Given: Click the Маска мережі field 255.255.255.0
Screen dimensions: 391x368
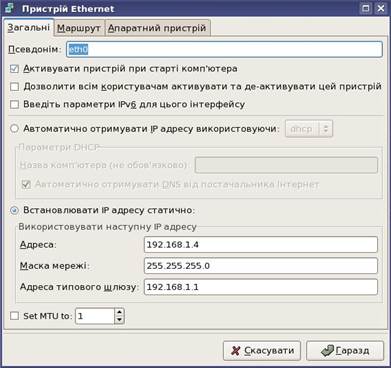Looking at the screenshot, I should [261, 266].
